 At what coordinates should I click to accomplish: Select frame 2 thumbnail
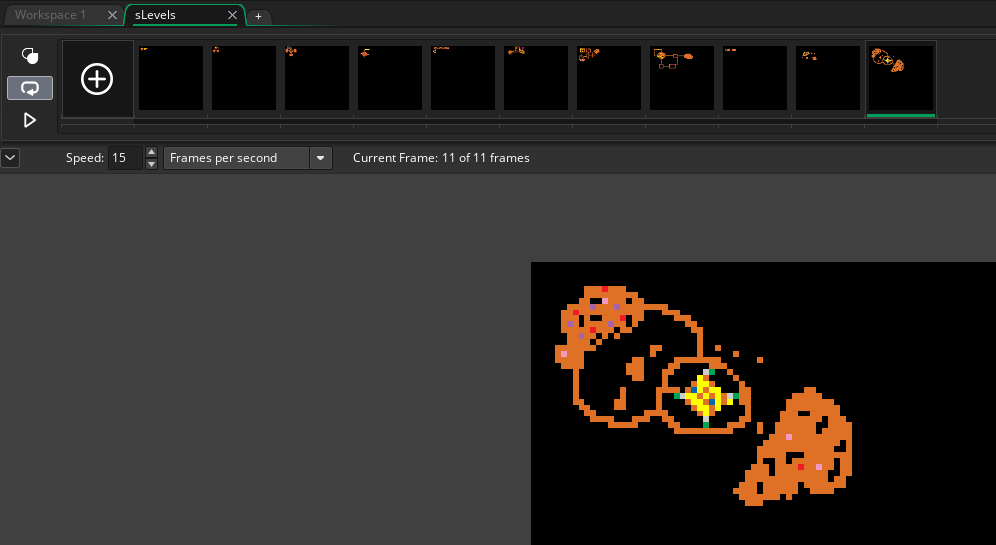[244, 77]
